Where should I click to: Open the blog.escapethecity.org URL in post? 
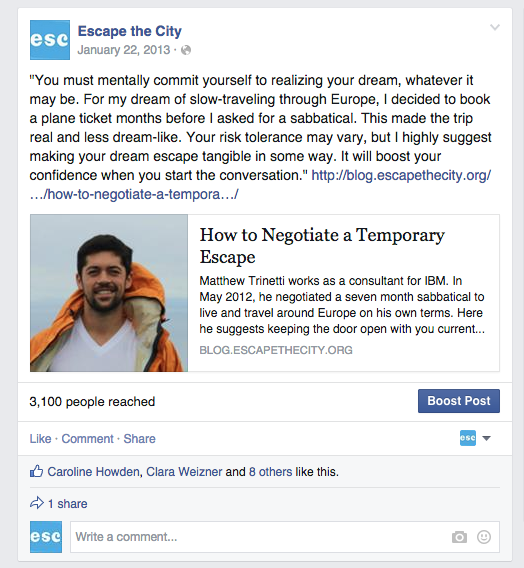[260, 185]
